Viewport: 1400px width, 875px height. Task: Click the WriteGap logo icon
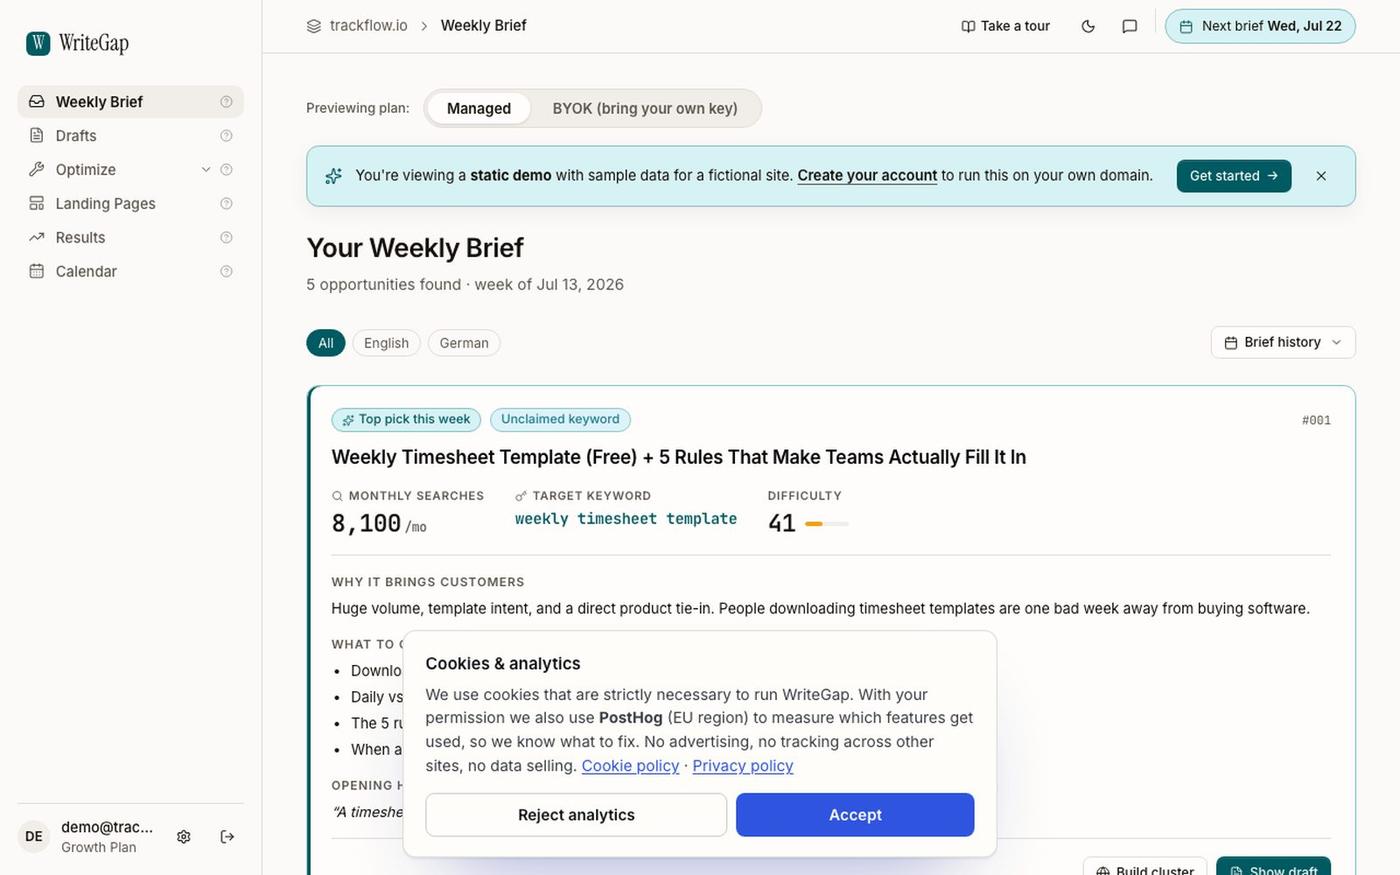point(38,43)
